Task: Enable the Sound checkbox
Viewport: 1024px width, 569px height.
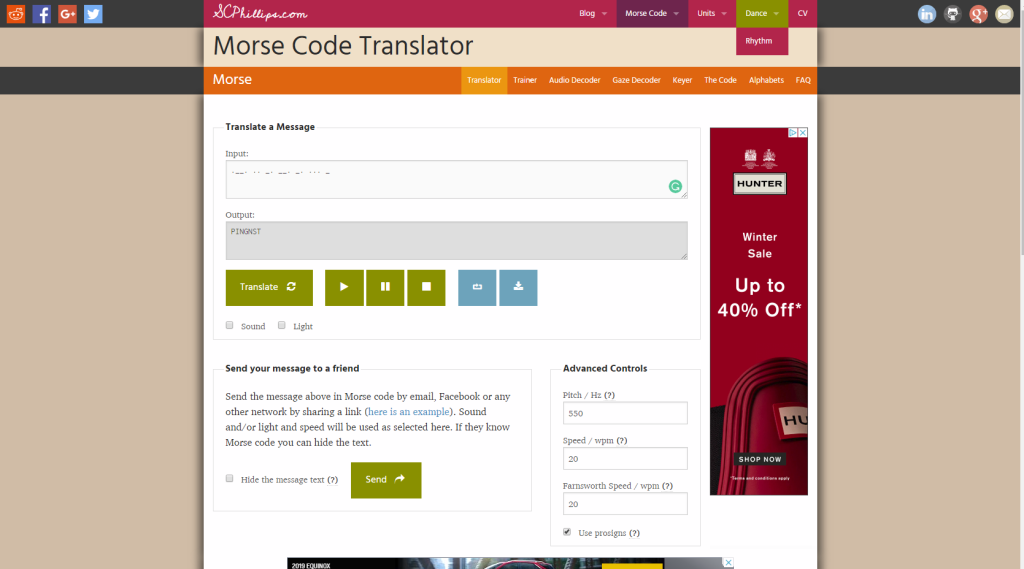Action: pos(230,325)
